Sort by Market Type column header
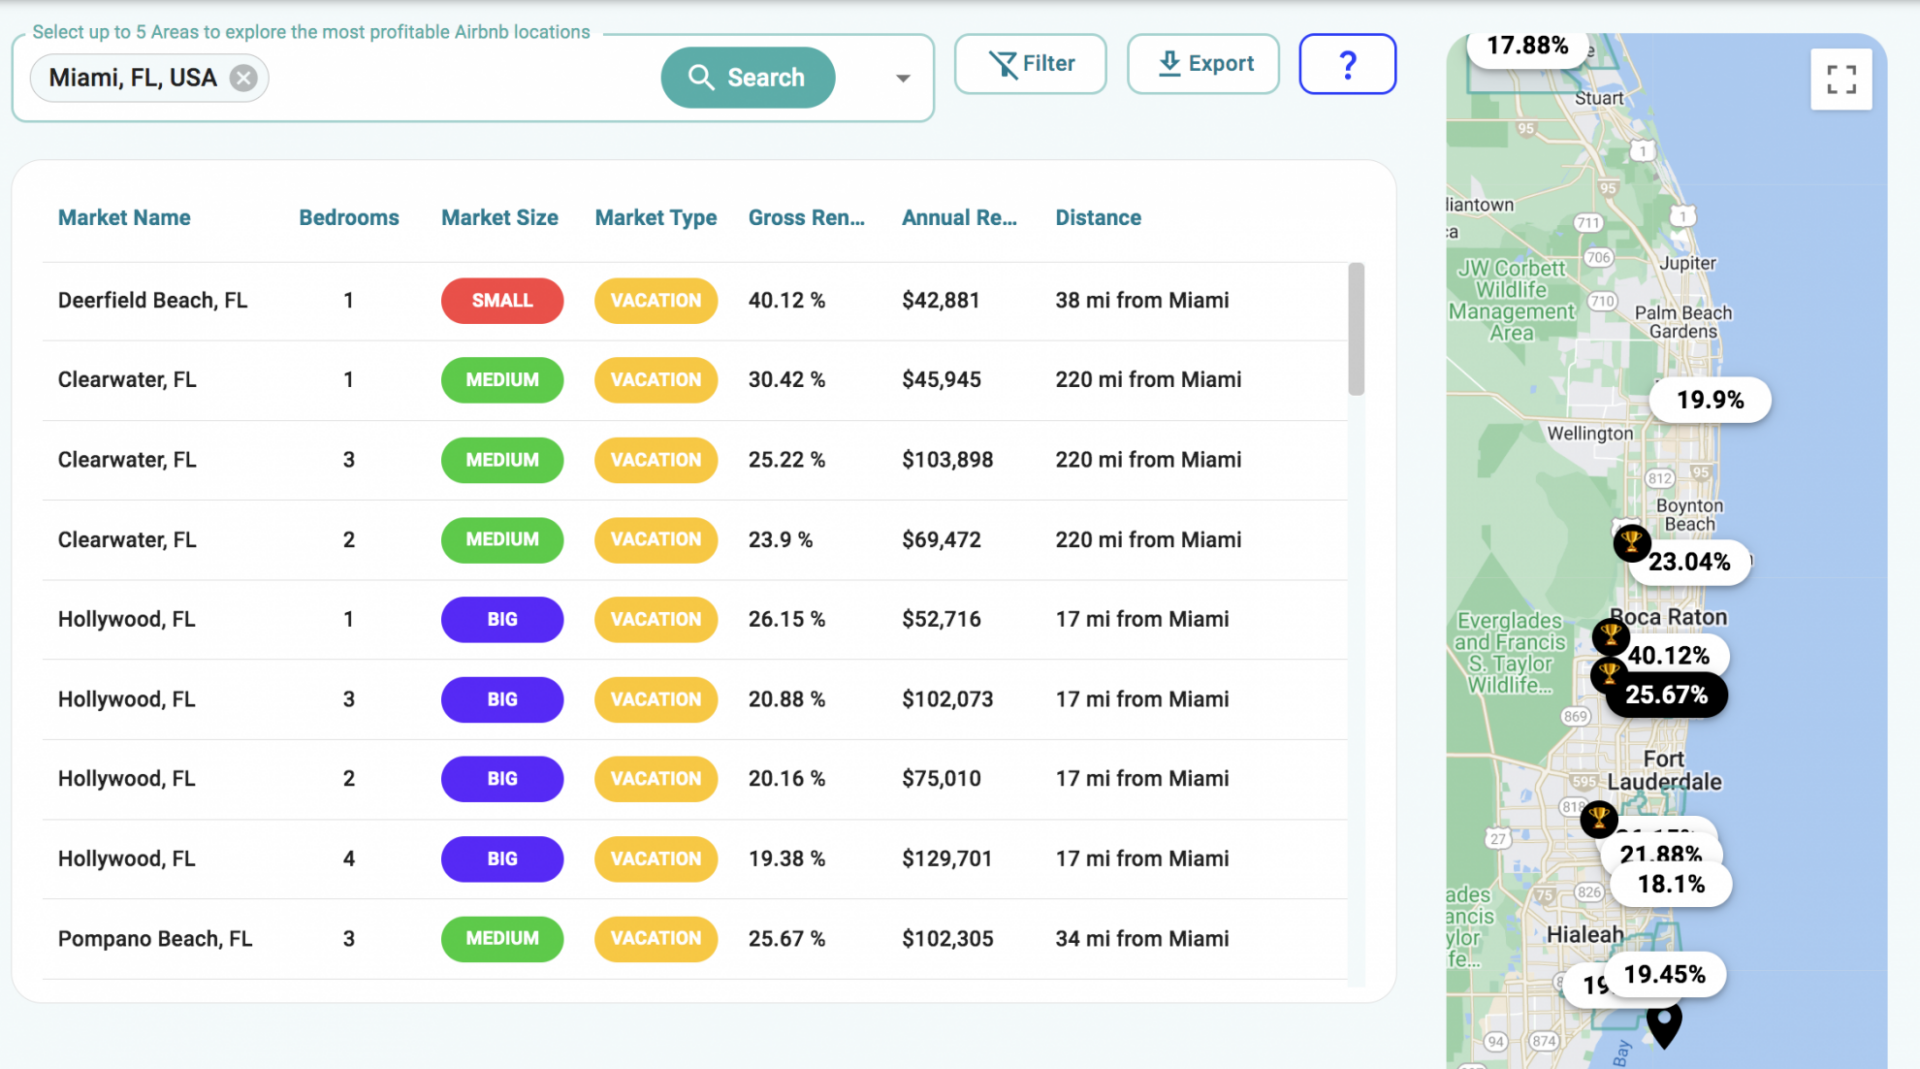Viewport: 1920px width, 1069px height. (656, 218)
